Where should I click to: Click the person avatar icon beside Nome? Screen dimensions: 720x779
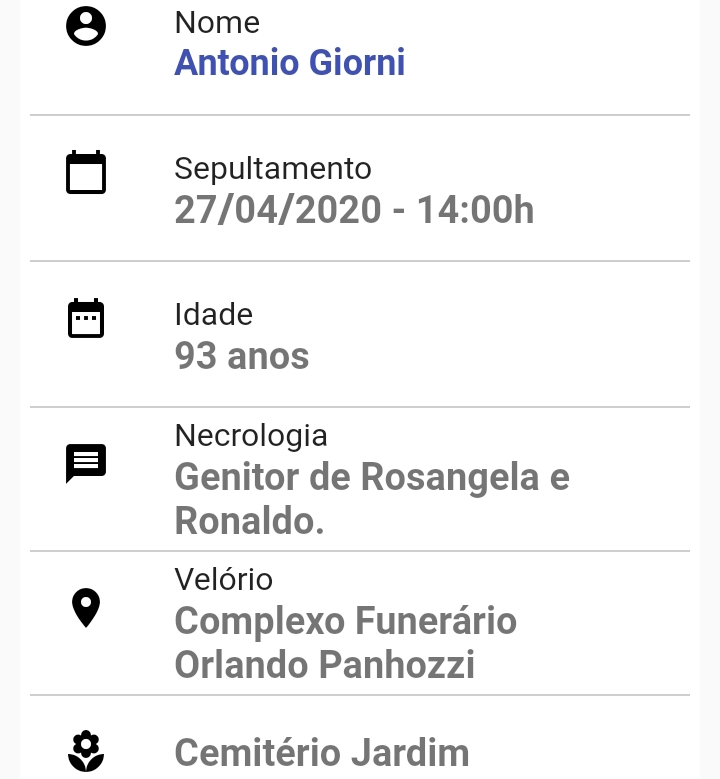coord(85,26)
